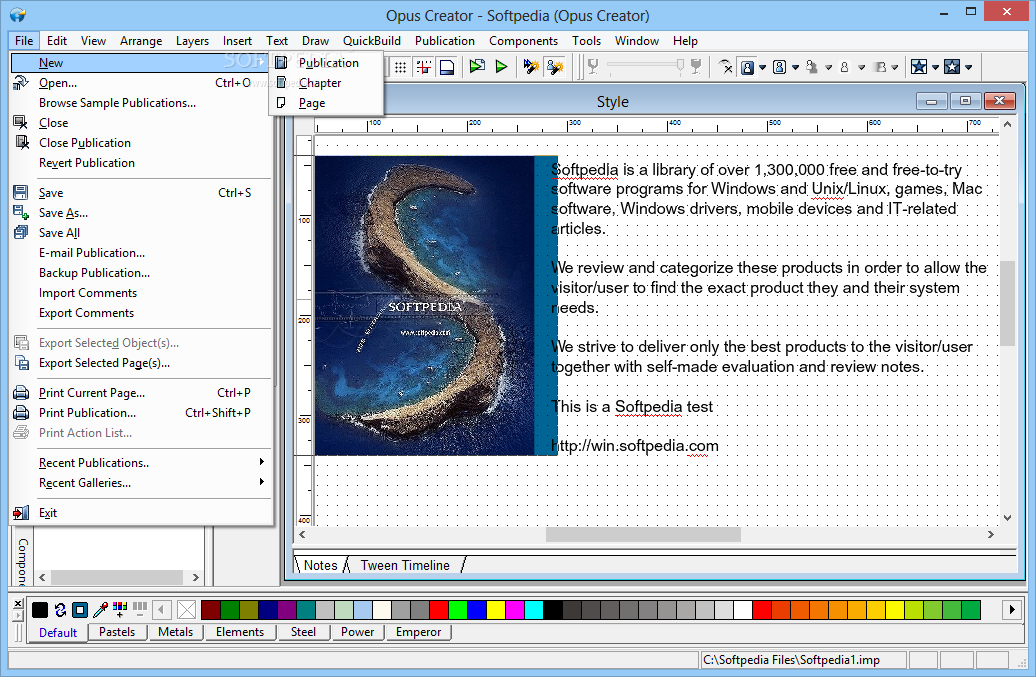Click Save All menu entry
1036x677 pixels.
[141, 232]
